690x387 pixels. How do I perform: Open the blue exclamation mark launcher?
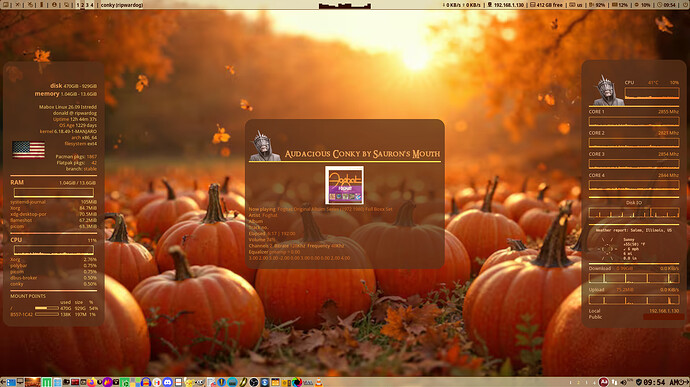[x=221, y=382]
